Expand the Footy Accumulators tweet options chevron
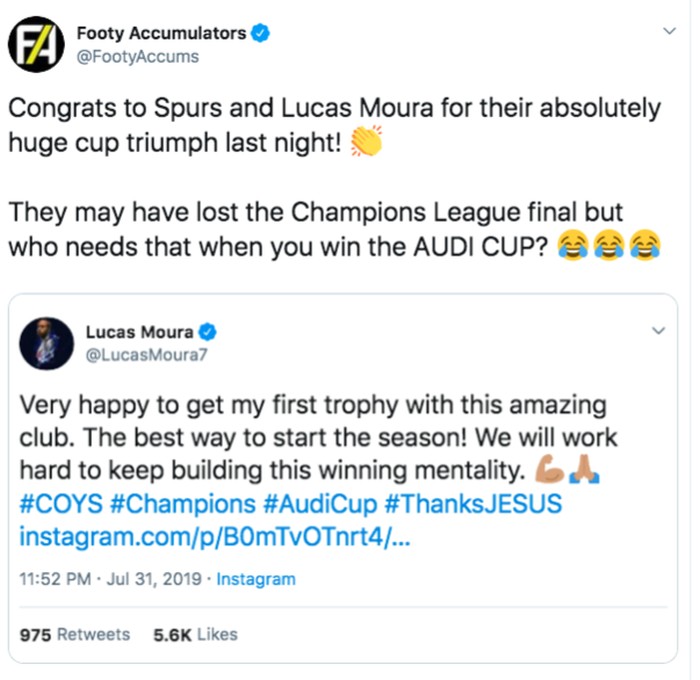 pyautogui.click(x=671, y=32)
